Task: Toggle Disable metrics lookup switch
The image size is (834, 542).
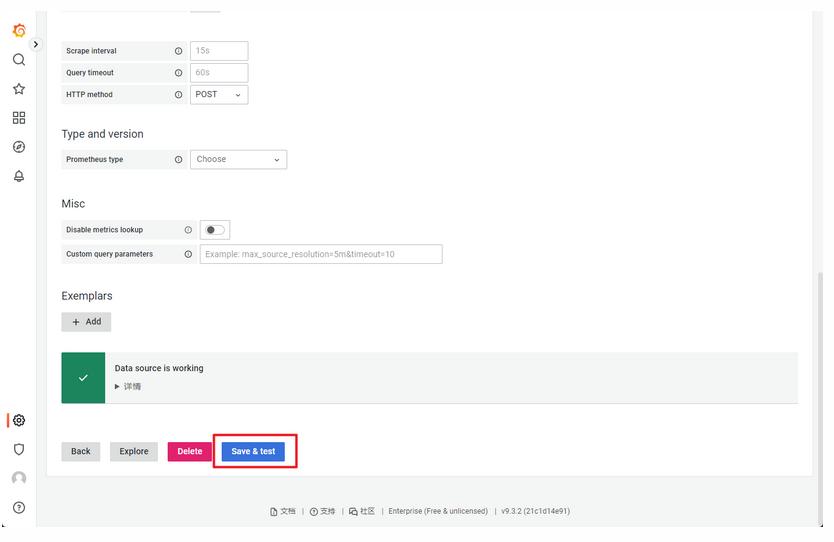Action: pos(215,230)
